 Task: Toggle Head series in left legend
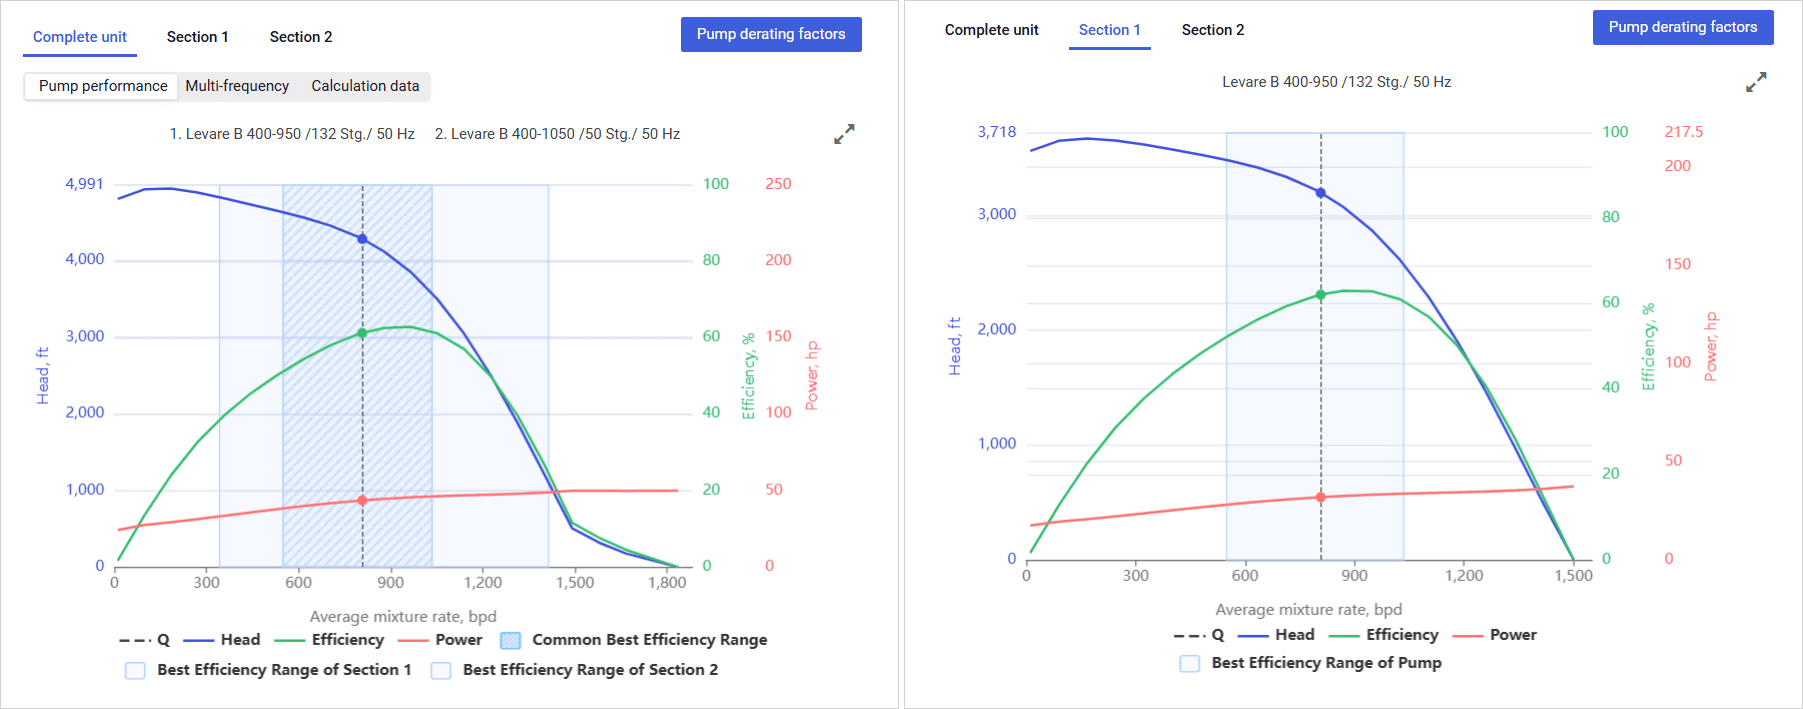pyautogui.click(x=222, y=640)
